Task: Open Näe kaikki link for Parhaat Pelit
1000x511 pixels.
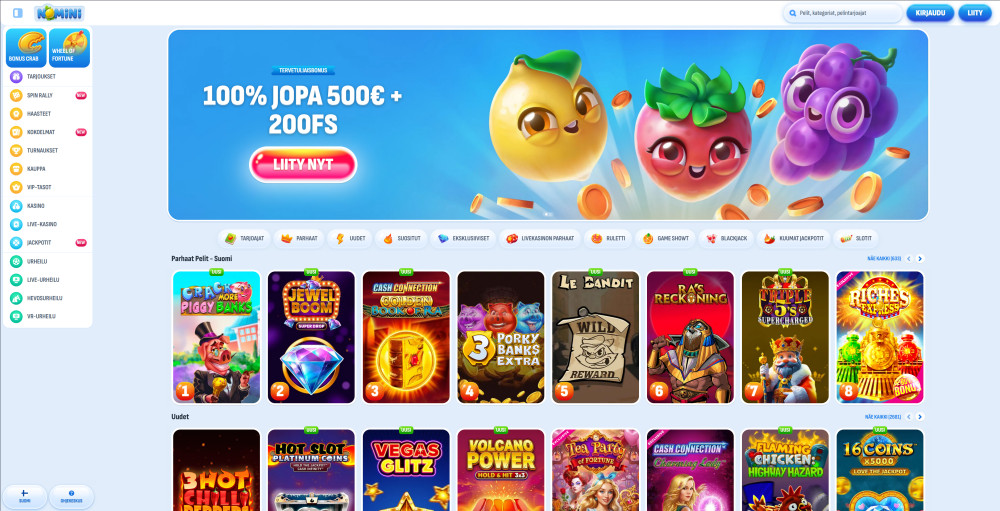Action: 884,258
